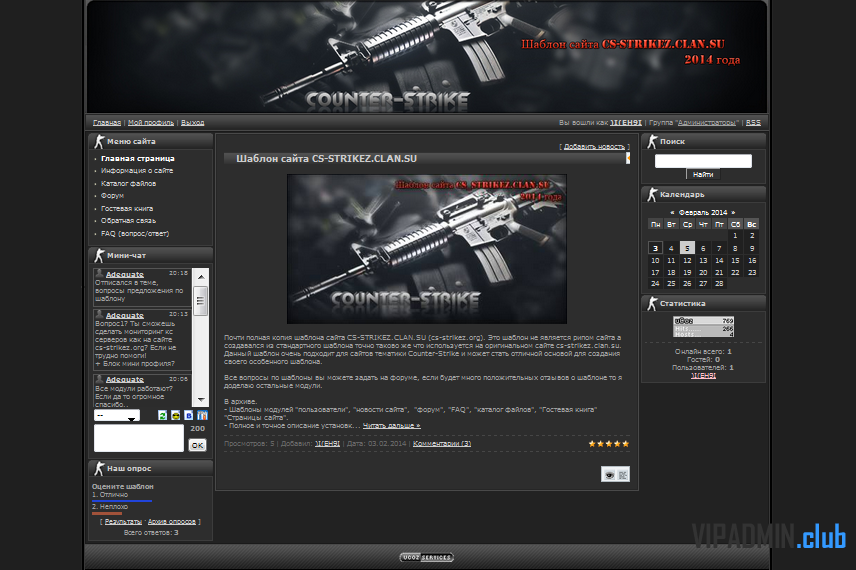Go to next month in calendar
Screen dimensions: 856x570
(x=733, y=212)
